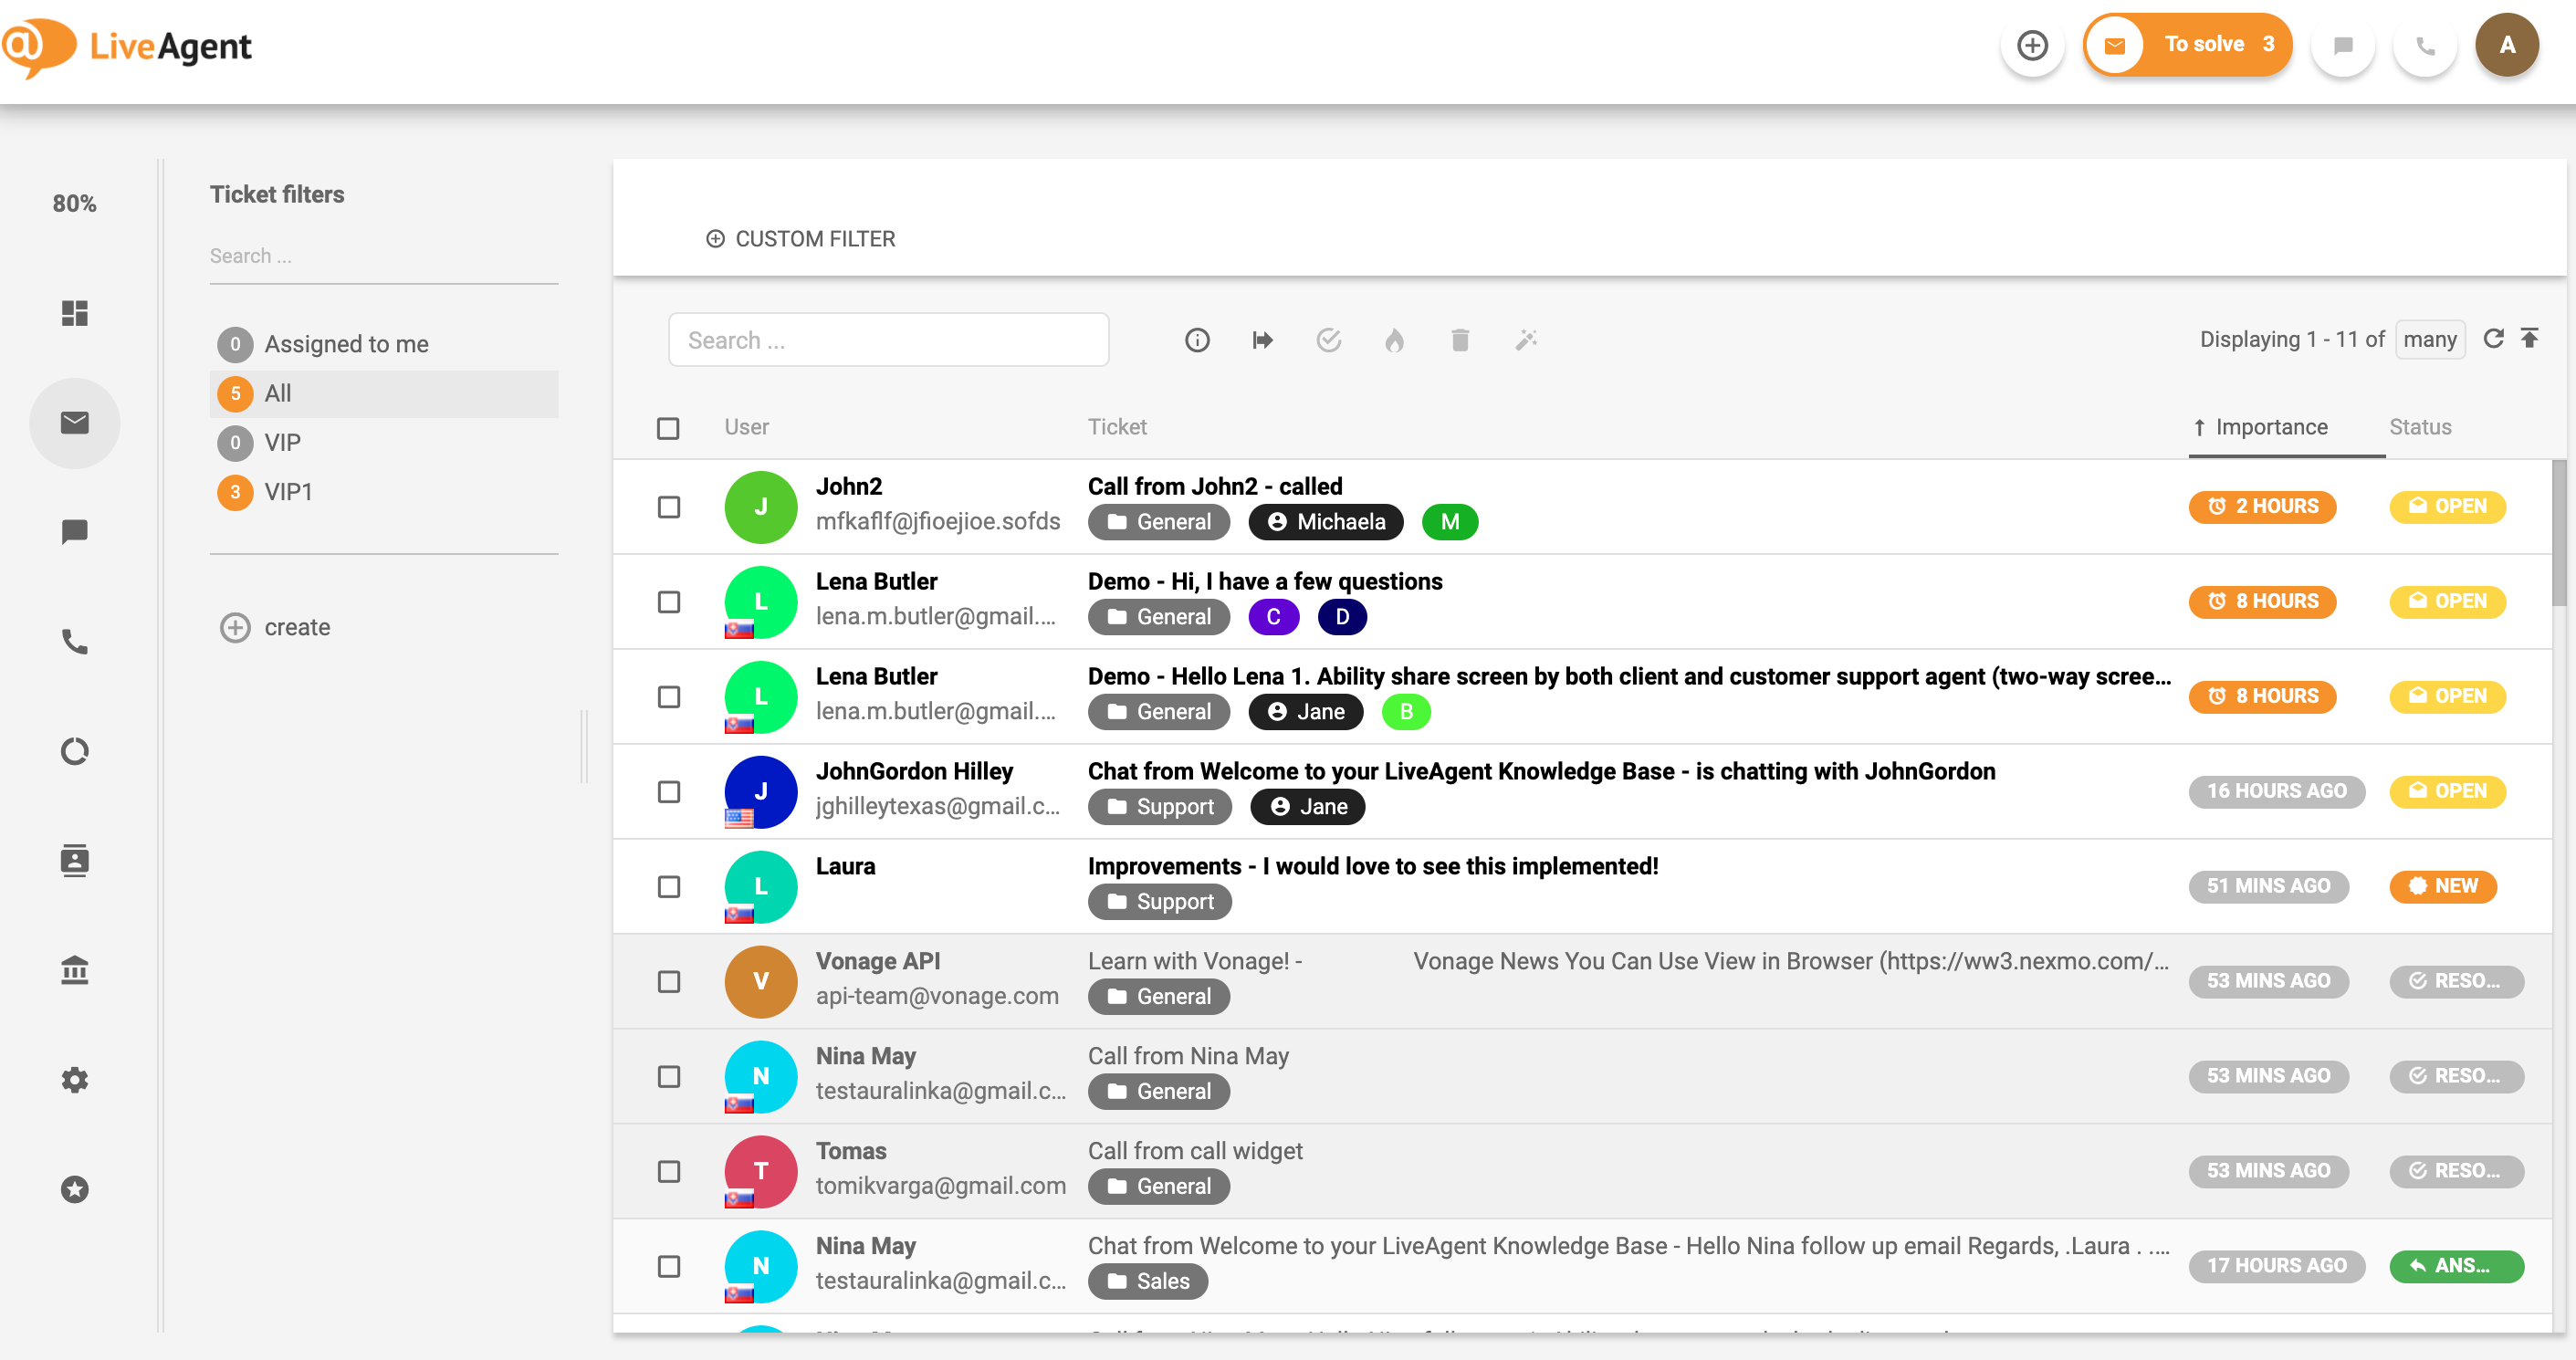This screenshot has height=1360, width=2576.
Task: Open the 'many' page size selector
Action: (2431, 339)
